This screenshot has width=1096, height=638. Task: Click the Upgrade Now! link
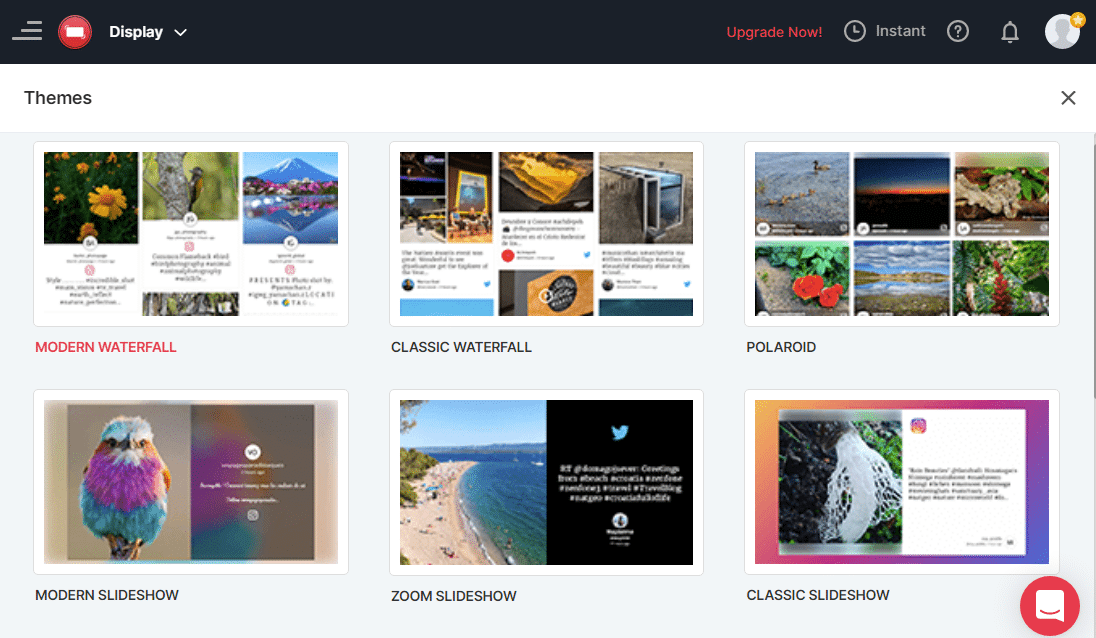(x=774, y=32)
